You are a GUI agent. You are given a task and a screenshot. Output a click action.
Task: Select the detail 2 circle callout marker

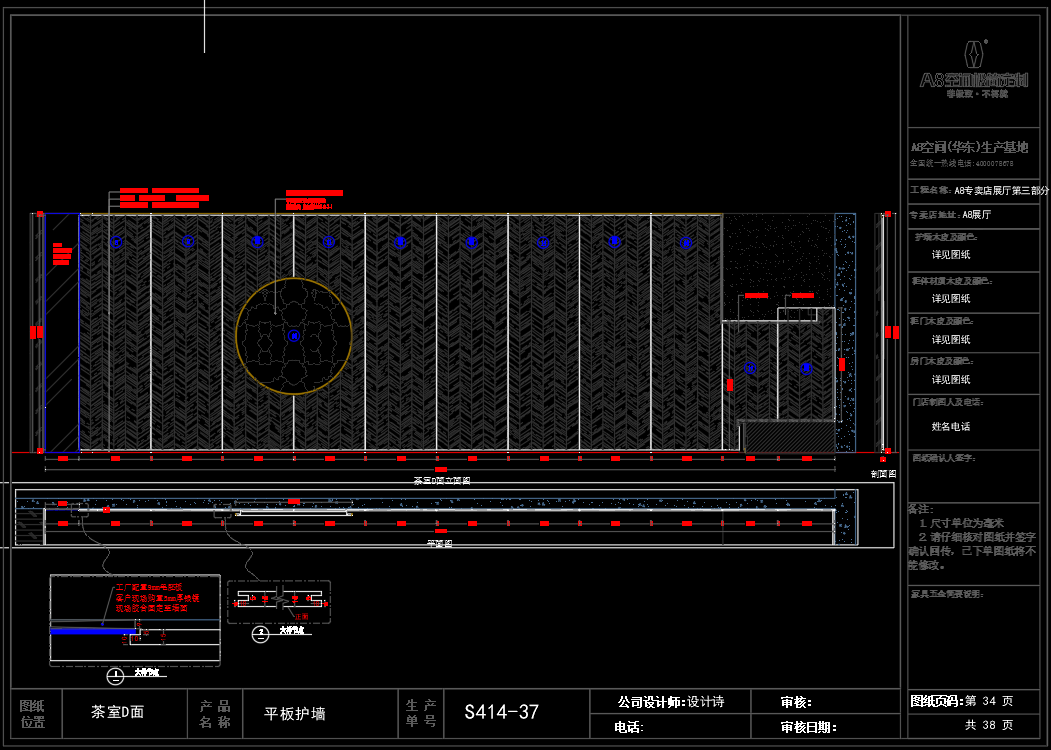tap(260, 633)
